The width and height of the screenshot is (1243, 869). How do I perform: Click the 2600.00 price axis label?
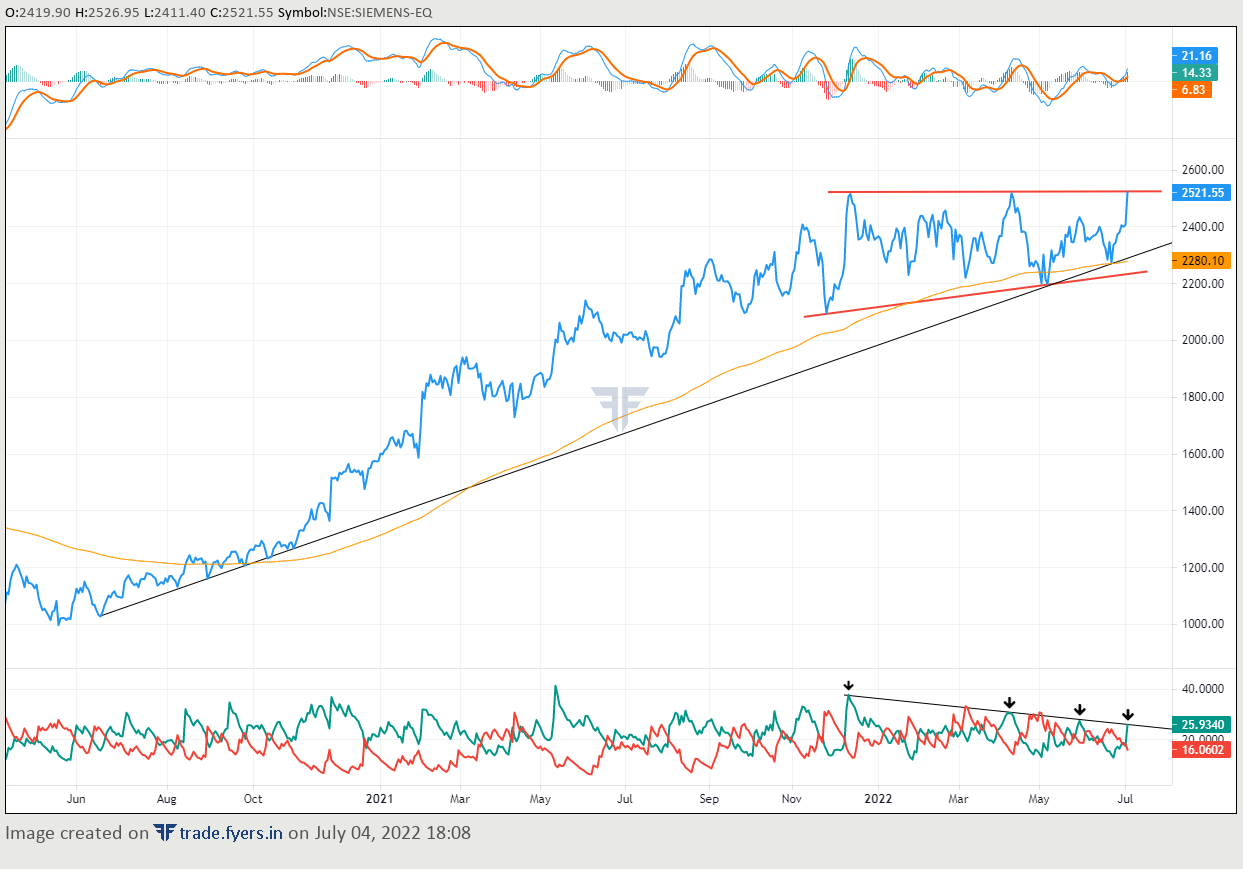[1202, 170]
